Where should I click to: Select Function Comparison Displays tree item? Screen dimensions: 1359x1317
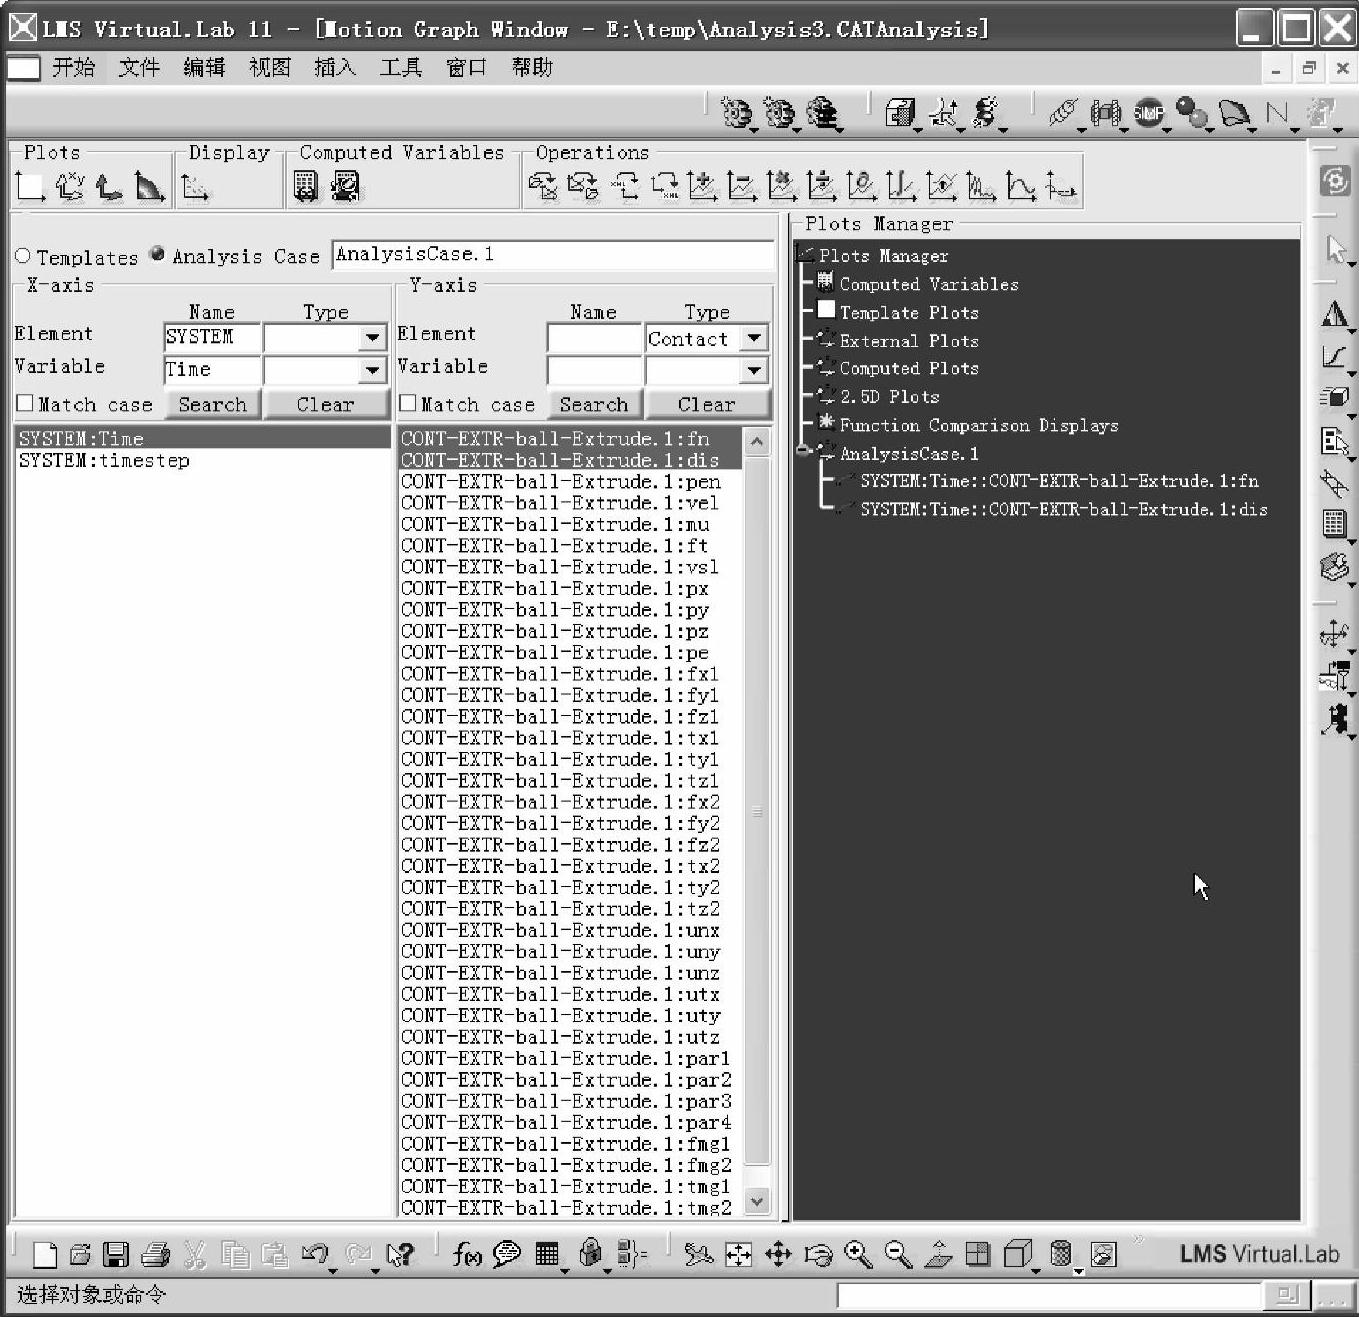(x=979, y=425)
